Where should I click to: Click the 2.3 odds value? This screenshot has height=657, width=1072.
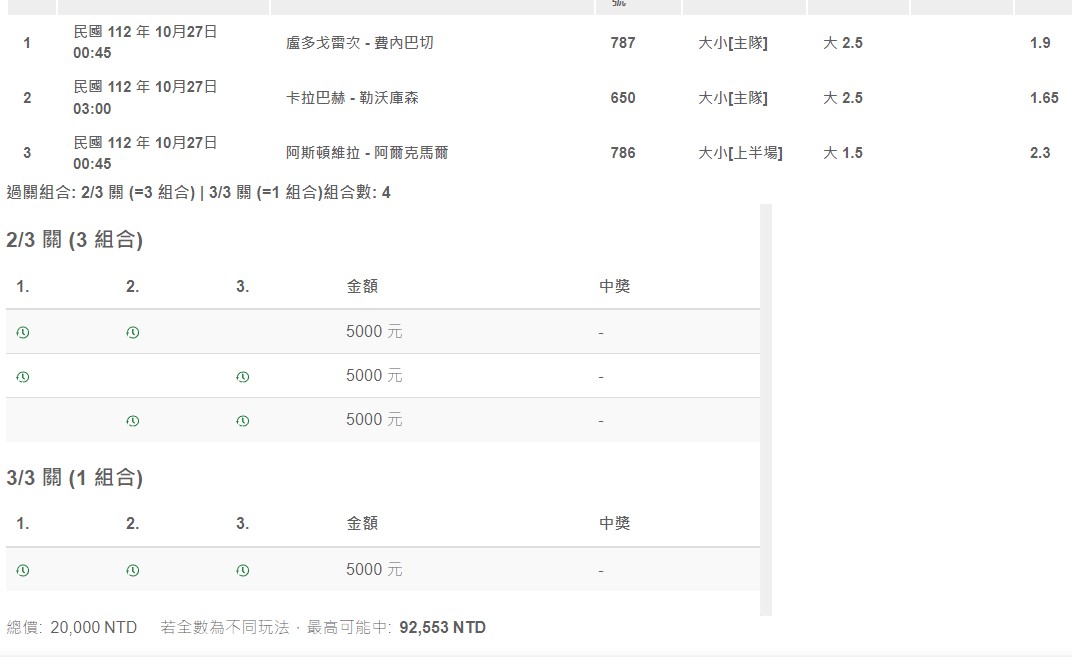click(1040, 153)
